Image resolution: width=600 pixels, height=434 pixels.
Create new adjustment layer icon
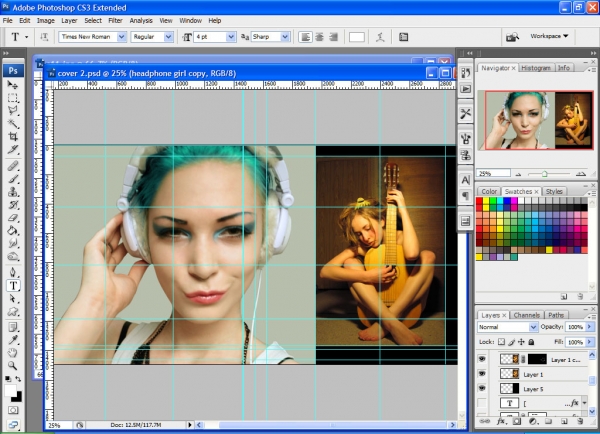click(532, 421)
